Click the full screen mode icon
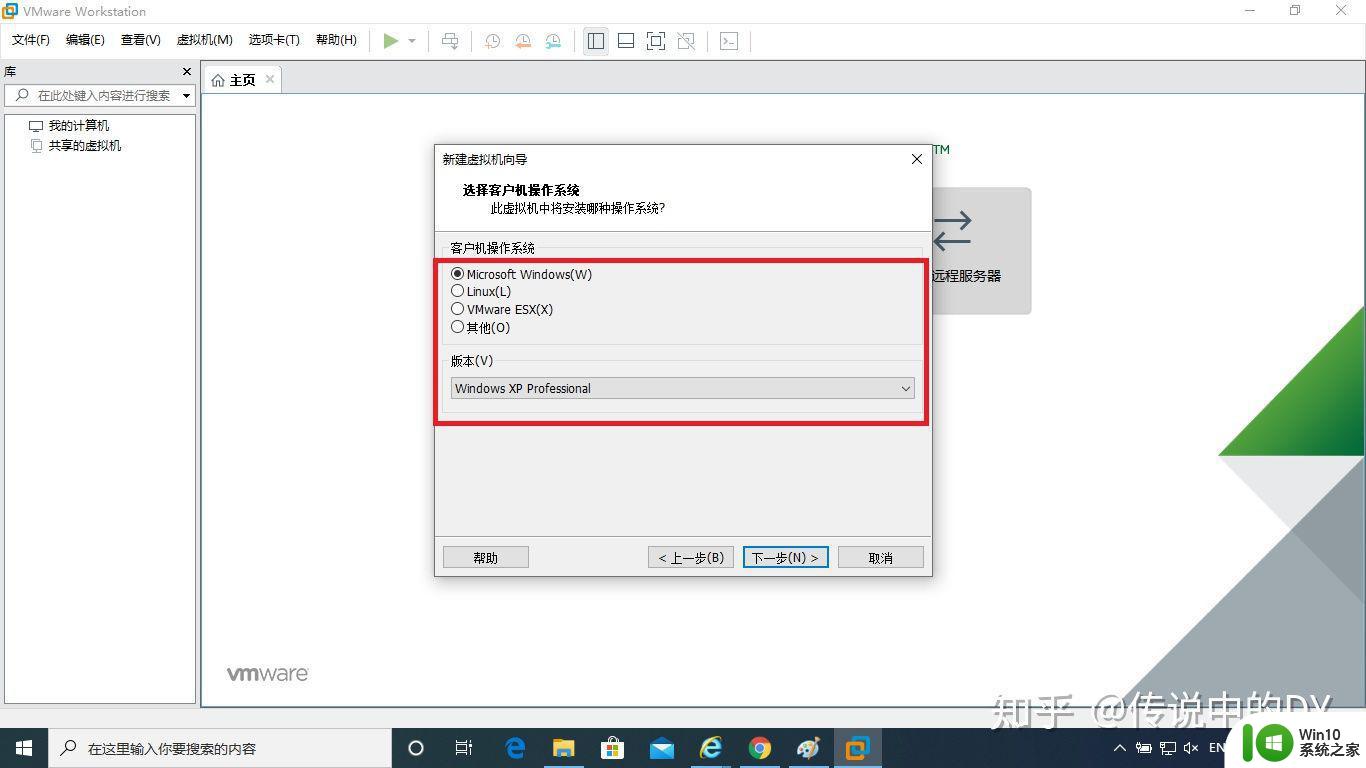This screenshot has height=768, width=1366. [656, 41]
